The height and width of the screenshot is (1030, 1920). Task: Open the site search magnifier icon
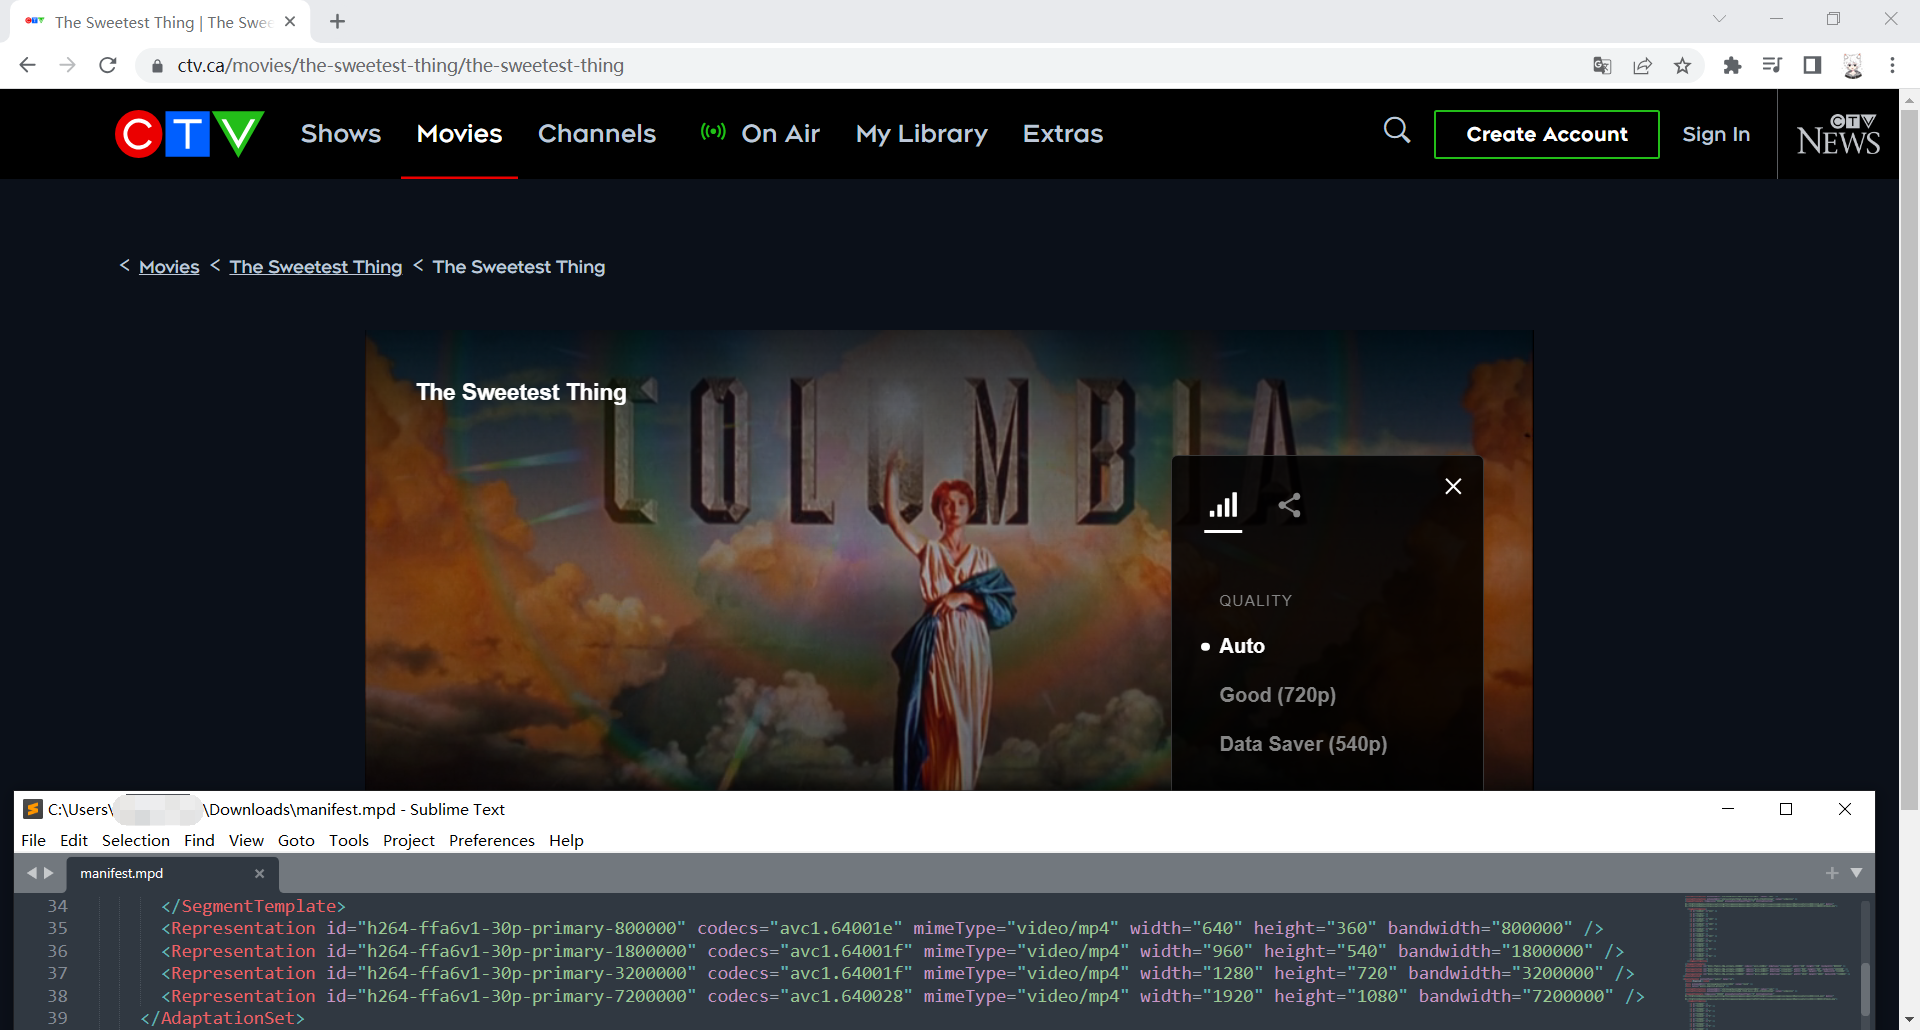click(1397, 130)
